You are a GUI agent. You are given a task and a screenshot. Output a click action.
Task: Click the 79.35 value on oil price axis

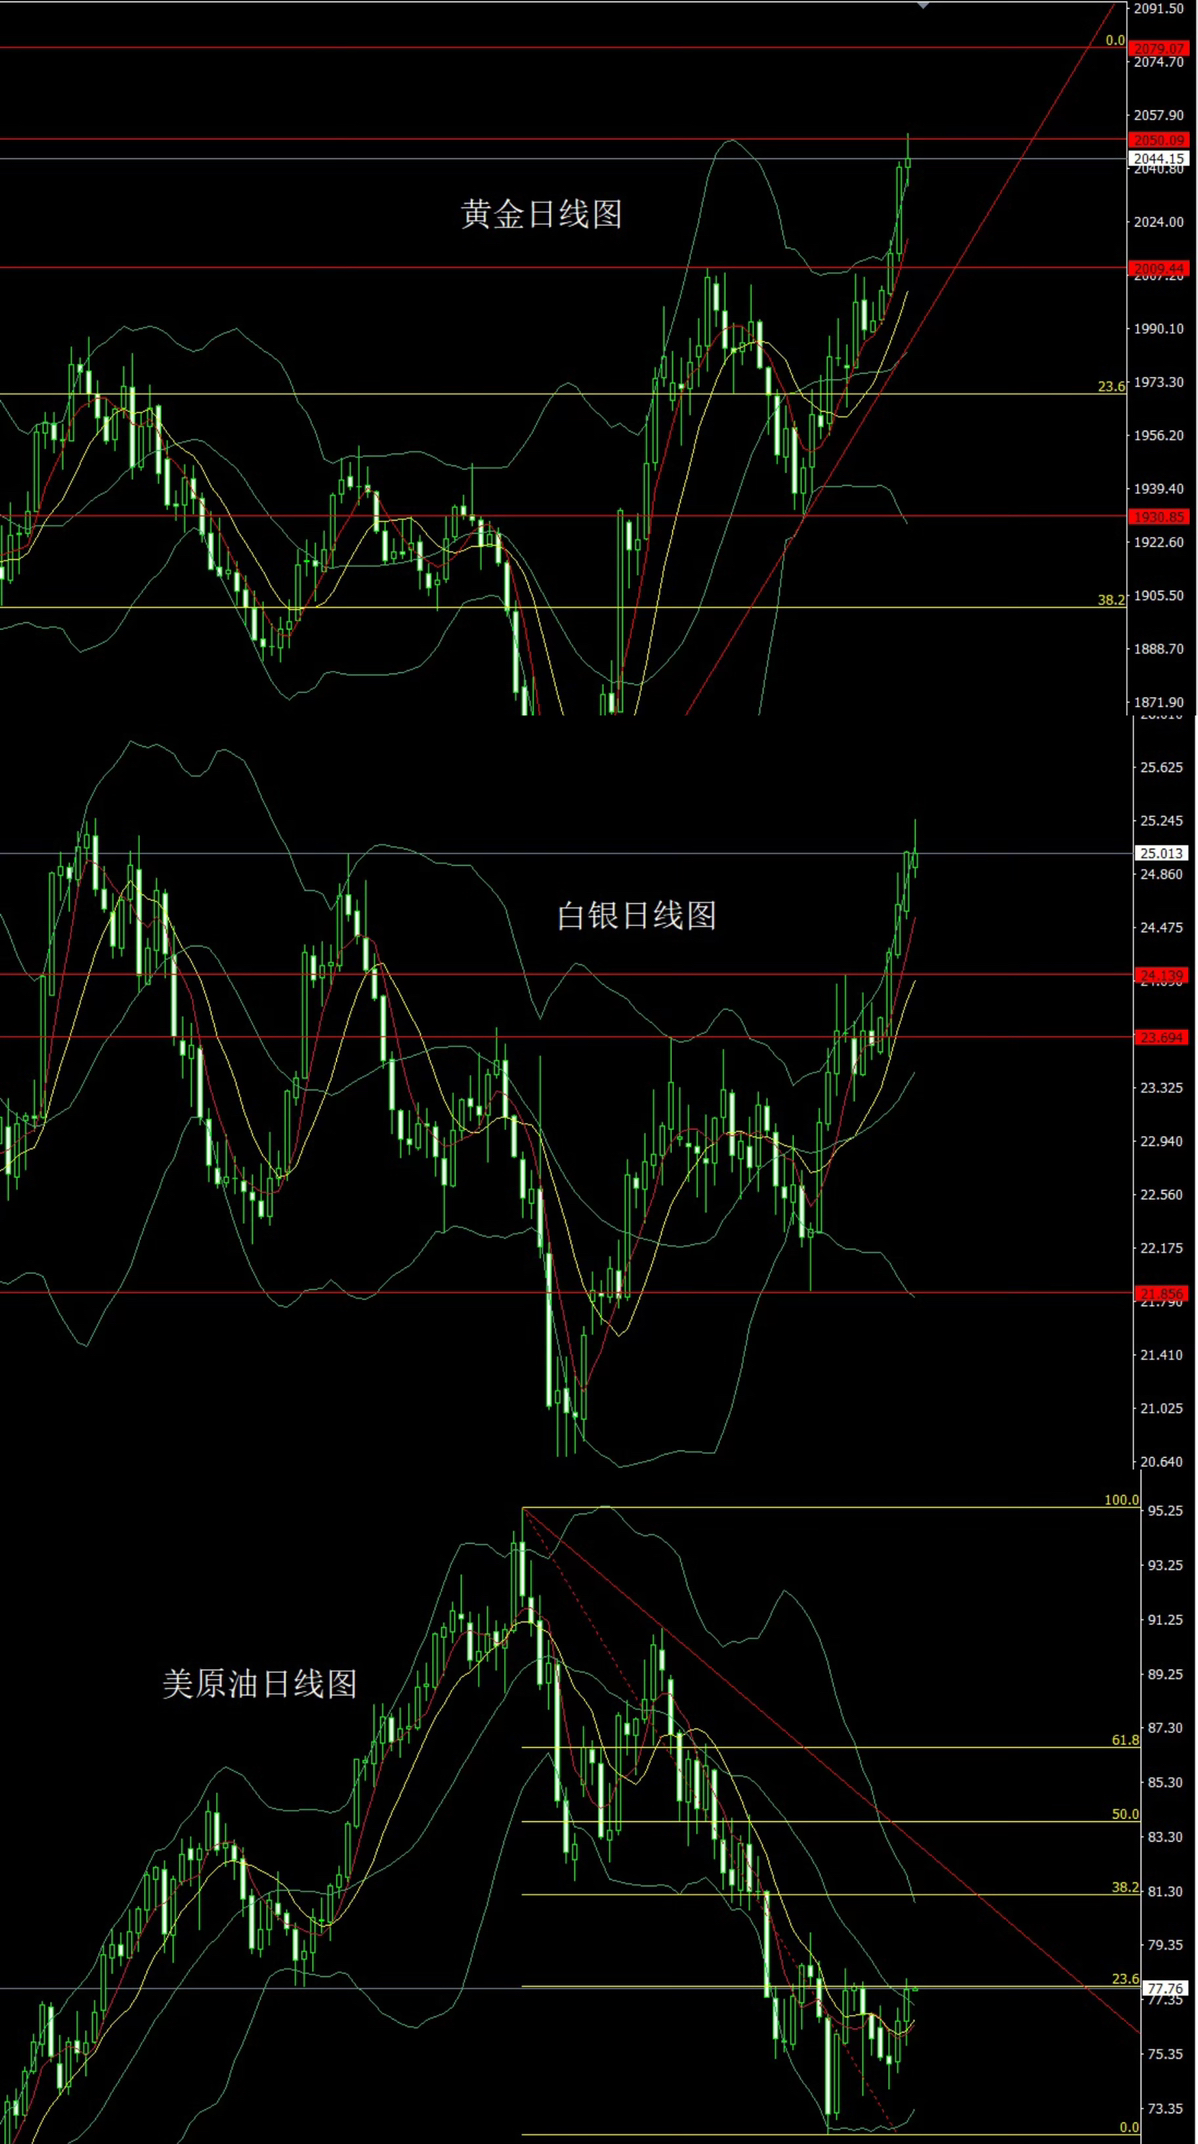coord(1166,1945)
